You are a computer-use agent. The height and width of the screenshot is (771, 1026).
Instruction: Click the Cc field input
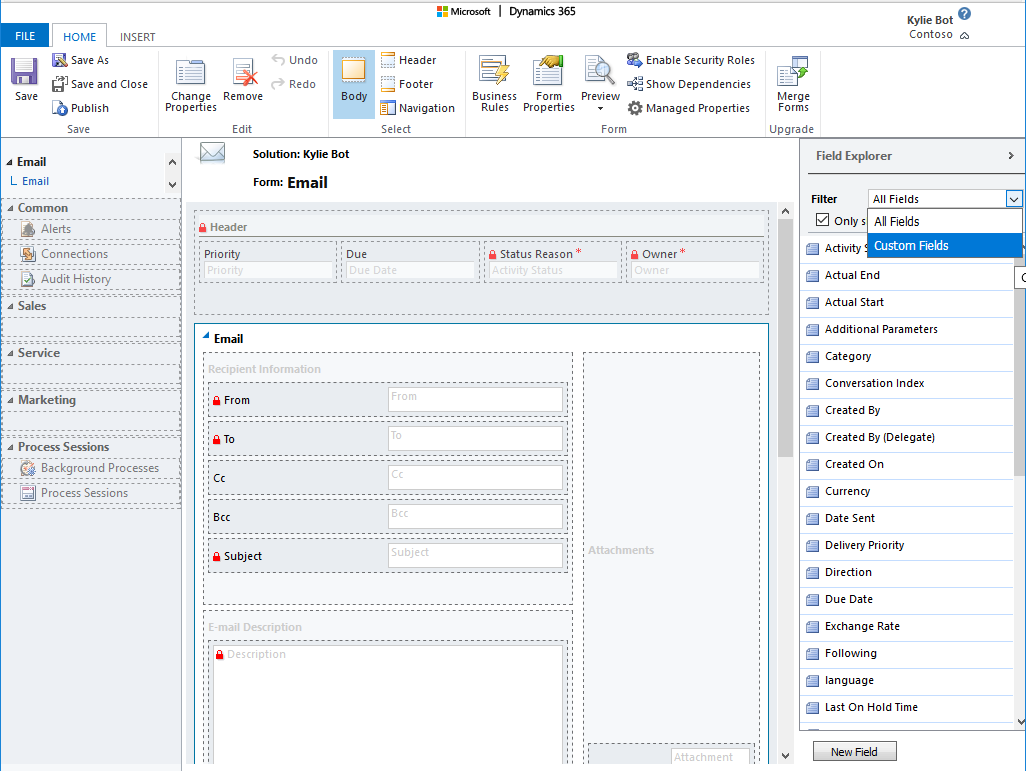click(475, 478)
